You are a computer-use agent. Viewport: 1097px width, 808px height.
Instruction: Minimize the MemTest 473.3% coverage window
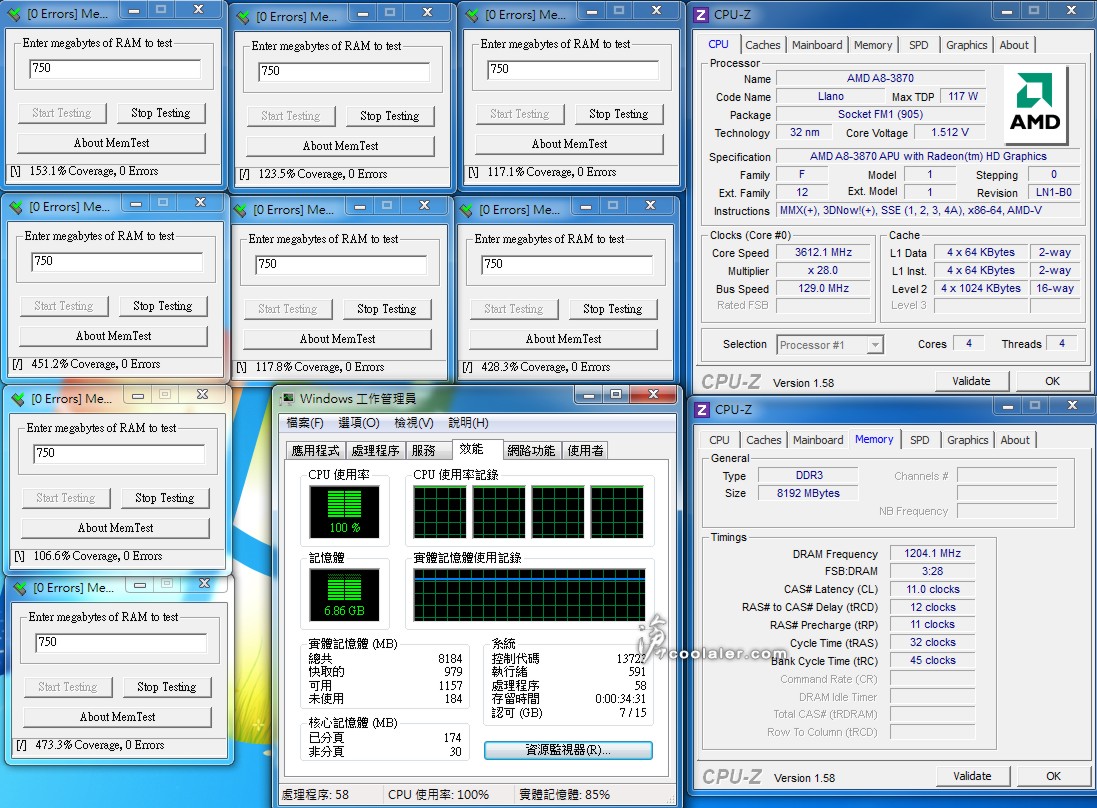(x=140, y=584)
